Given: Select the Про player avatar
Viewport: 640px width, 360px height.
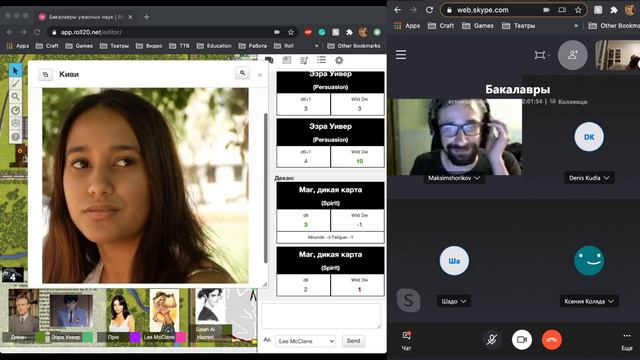Looking at the screenshot, I should [x=120, y=311].
